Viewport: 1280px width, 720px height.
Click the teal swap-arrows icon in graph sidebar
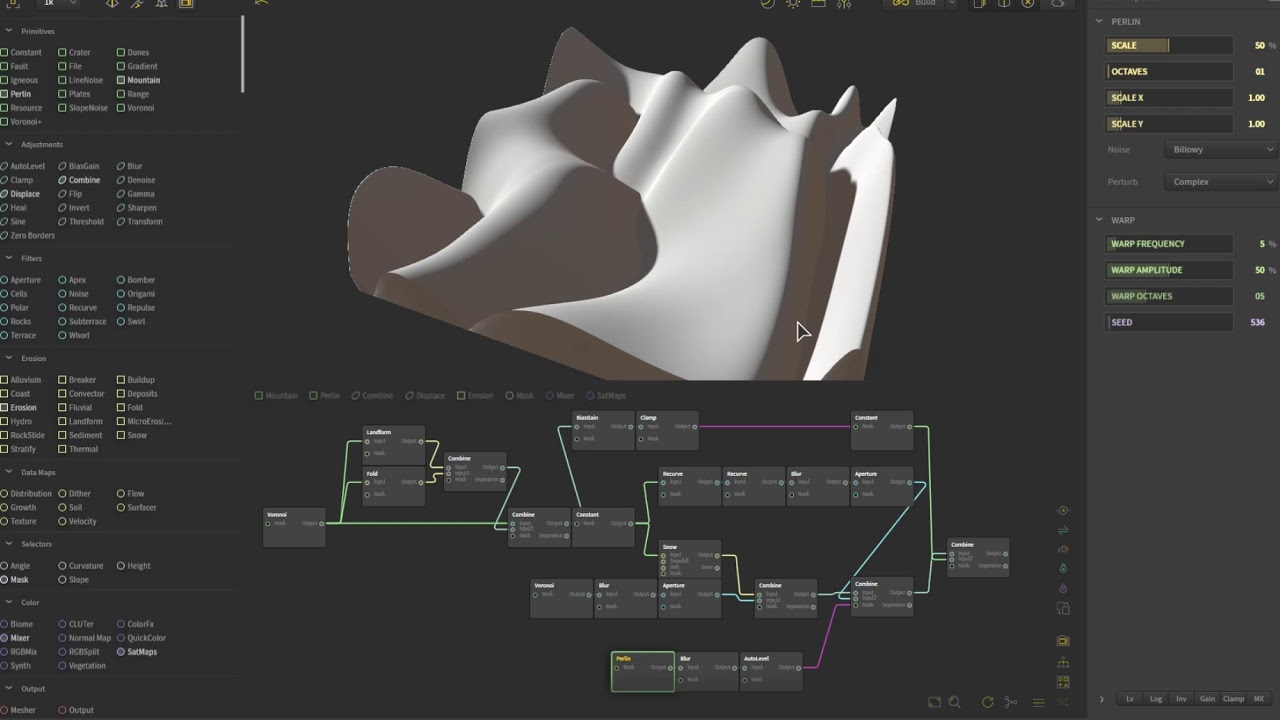[1063, 530]
